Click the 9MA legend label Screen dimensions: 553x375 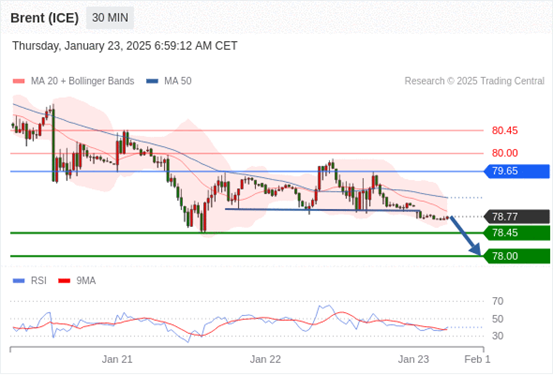click(86, 281)
